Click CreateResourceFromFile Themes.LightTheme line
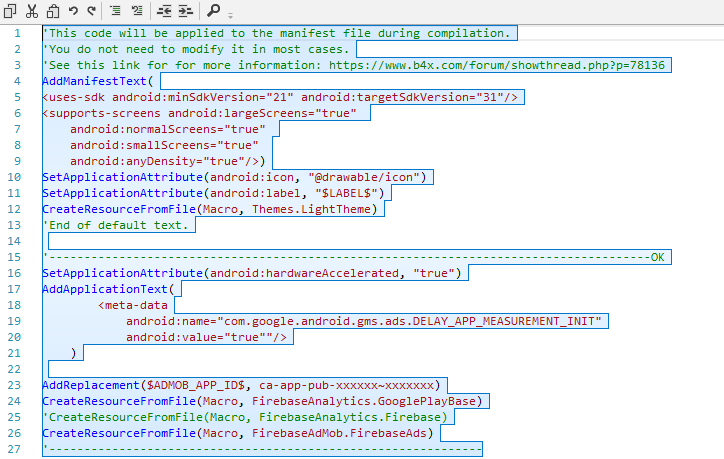This screenshot has width=724, height=459. coord(210,209)
